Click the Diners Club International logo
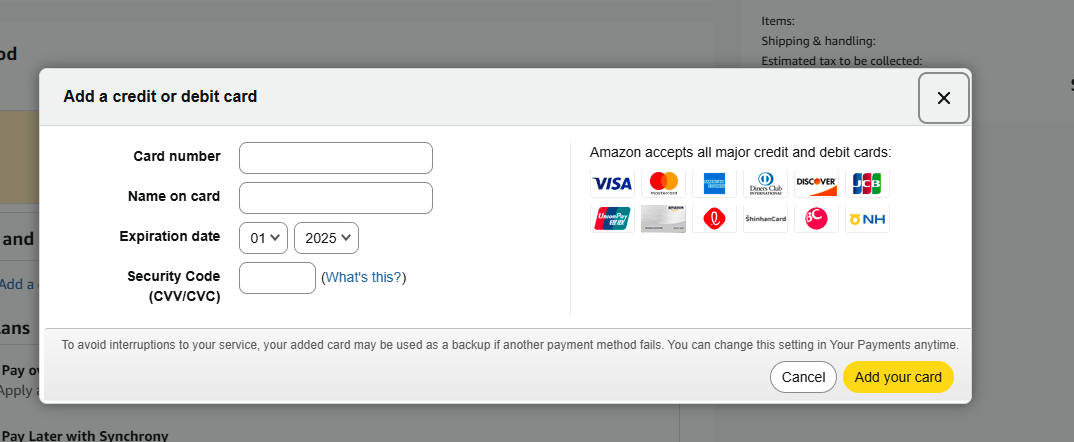 [x=765, y=183]
